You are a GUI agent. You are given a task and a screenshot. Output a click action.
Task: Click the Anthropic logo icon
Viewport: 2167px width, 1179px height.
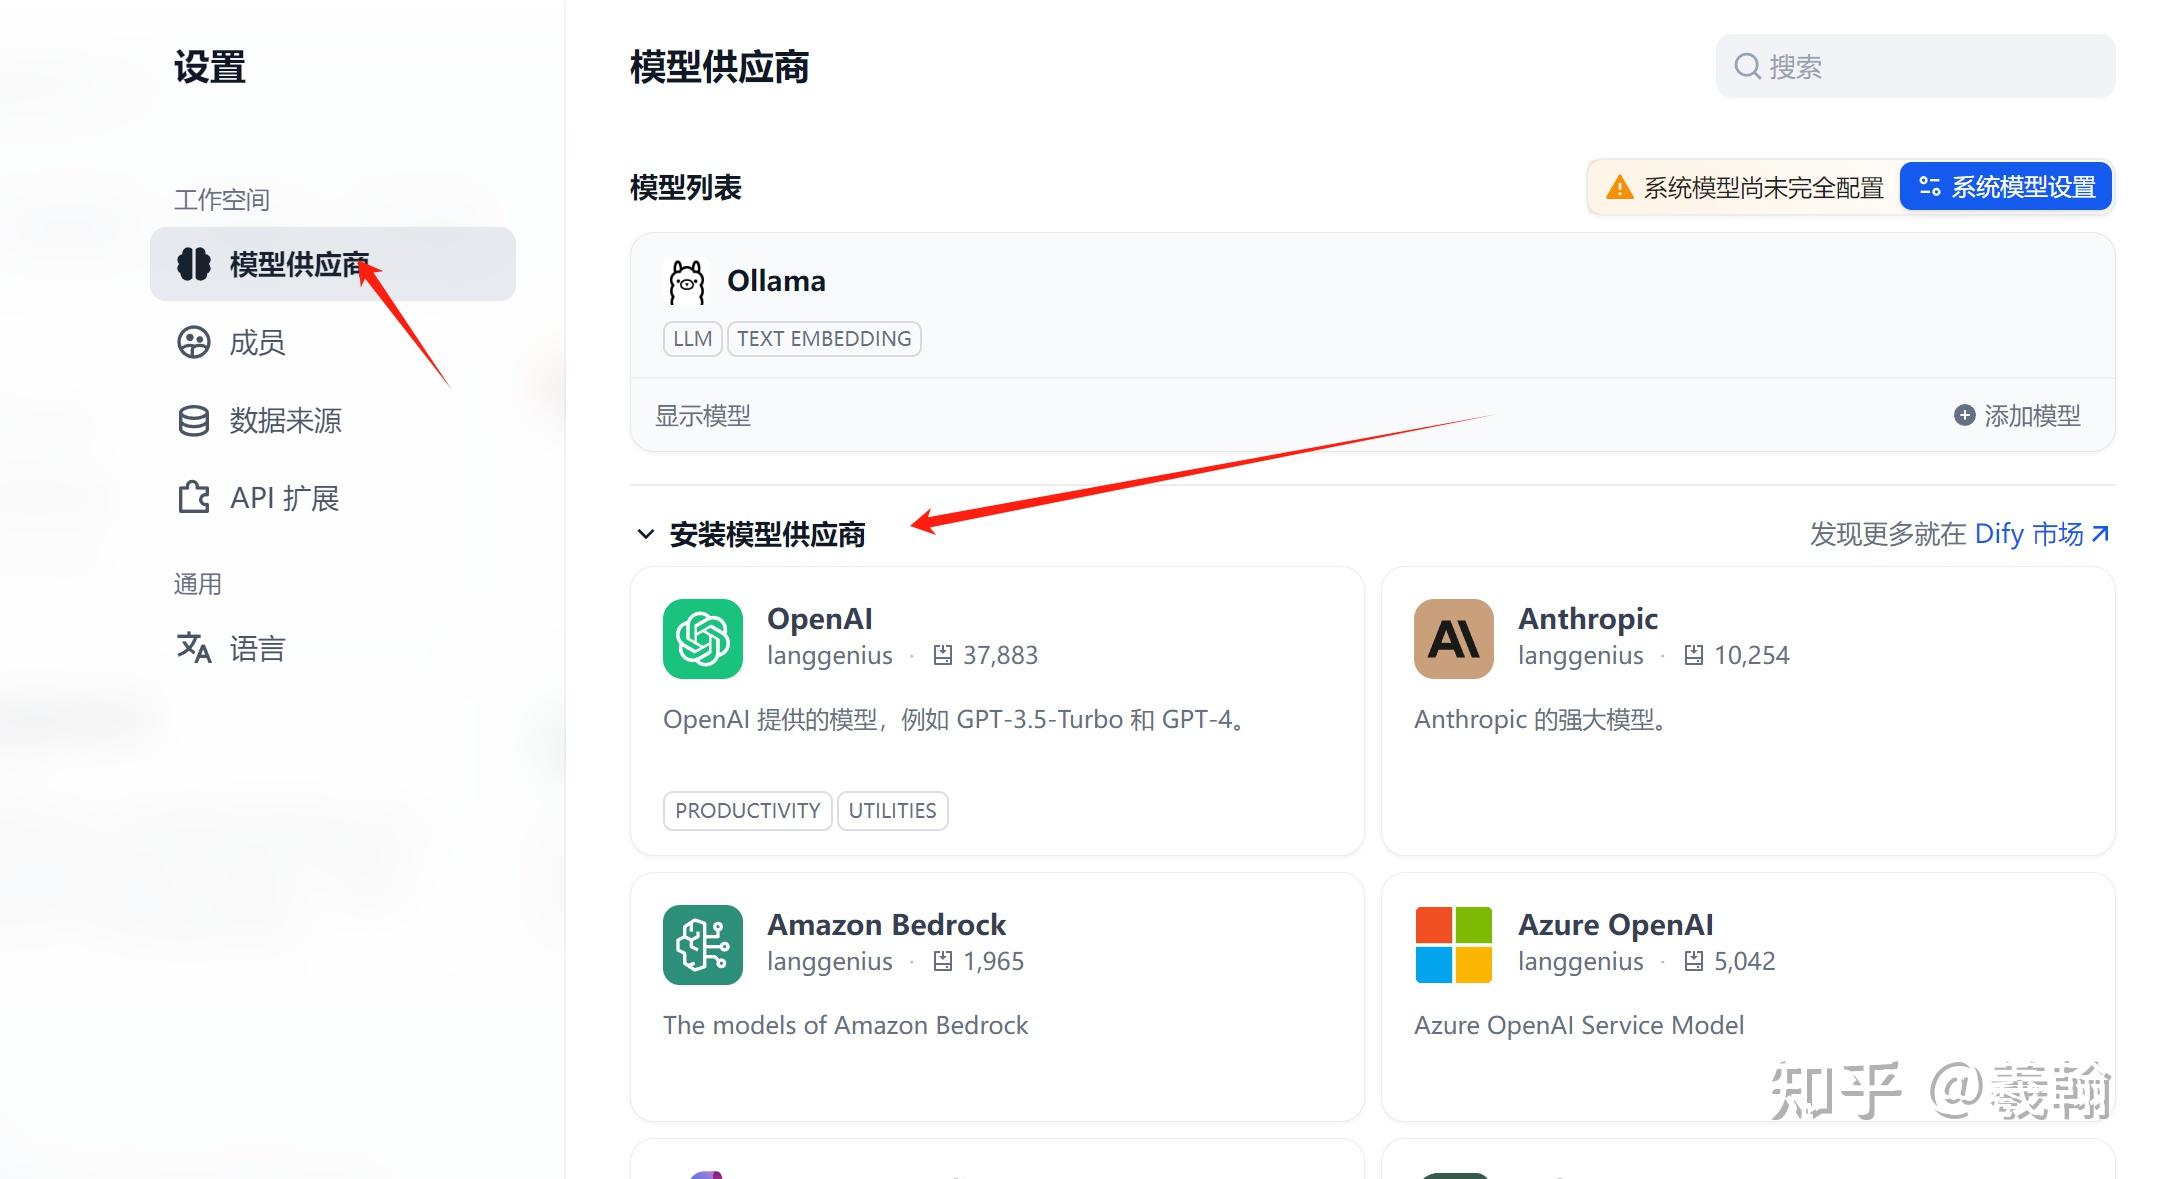click(x=1454, y=639)
